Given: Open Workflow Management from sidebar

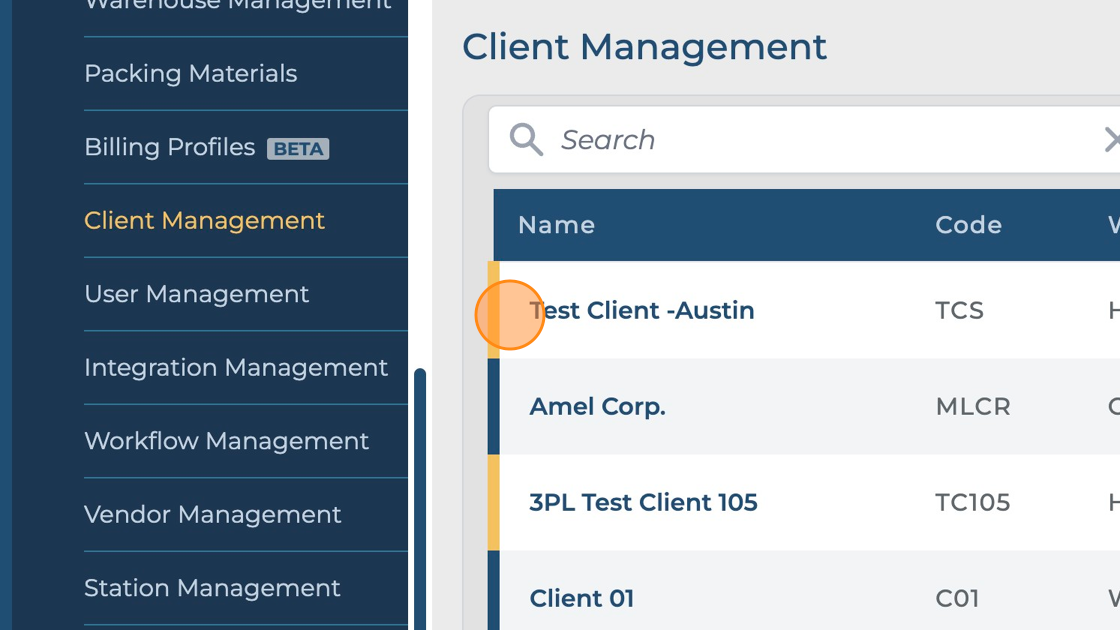Looking at the screenshot, I should (x=226, y=441).
